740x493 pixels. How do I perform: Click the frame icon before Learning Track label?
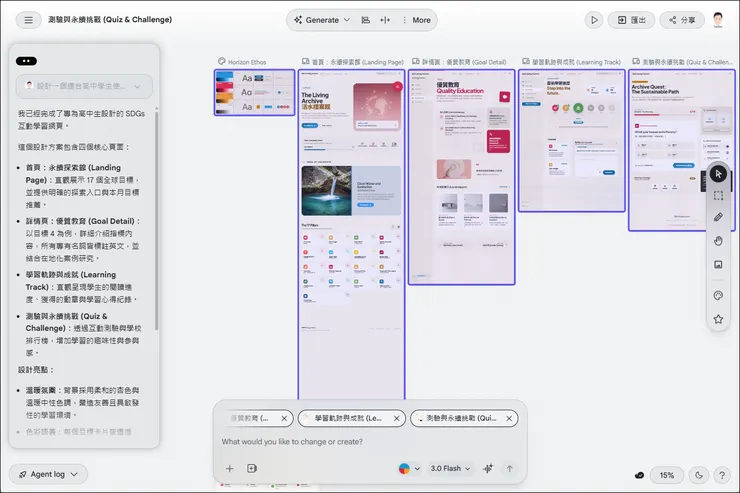tap(526, 61)
